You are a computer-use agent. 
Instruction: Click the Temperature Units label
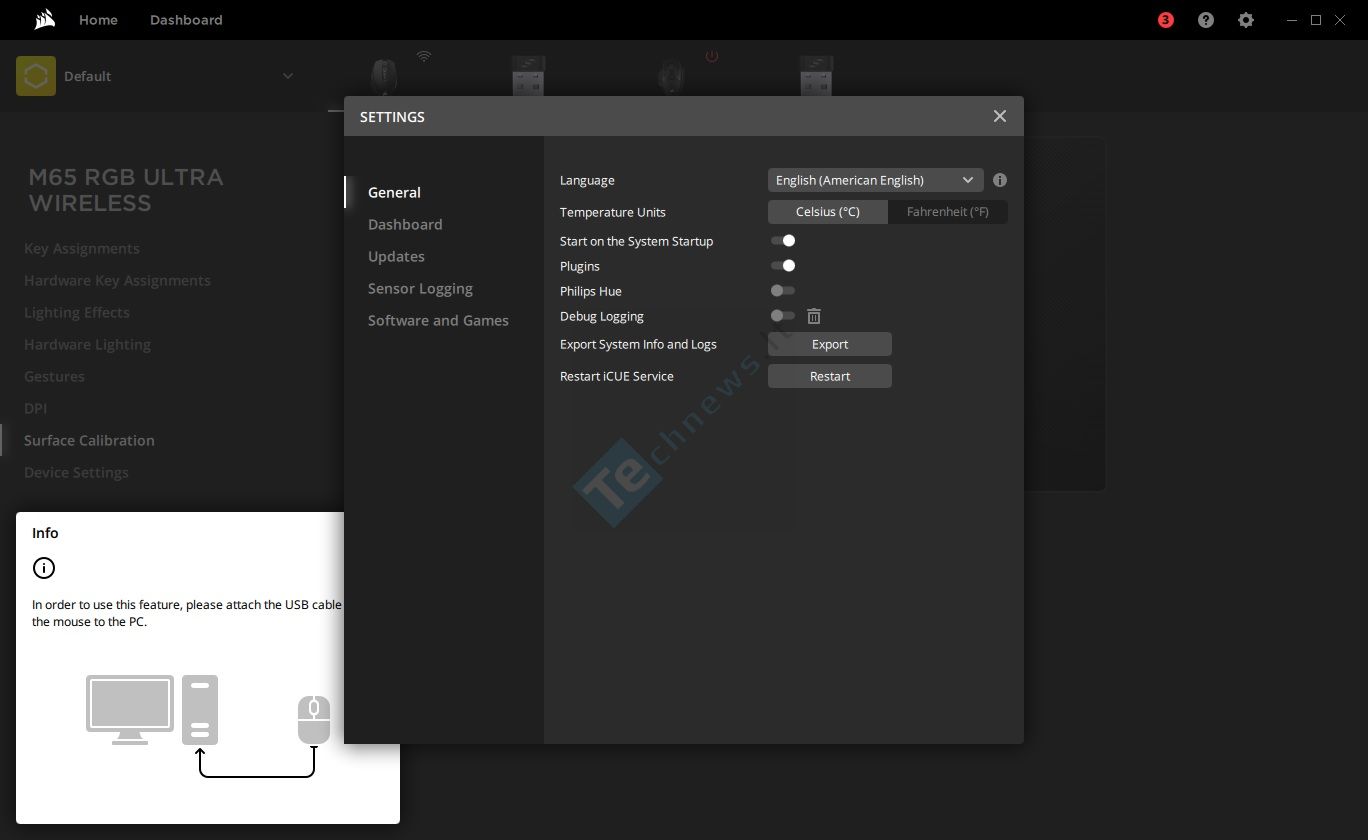613,212
